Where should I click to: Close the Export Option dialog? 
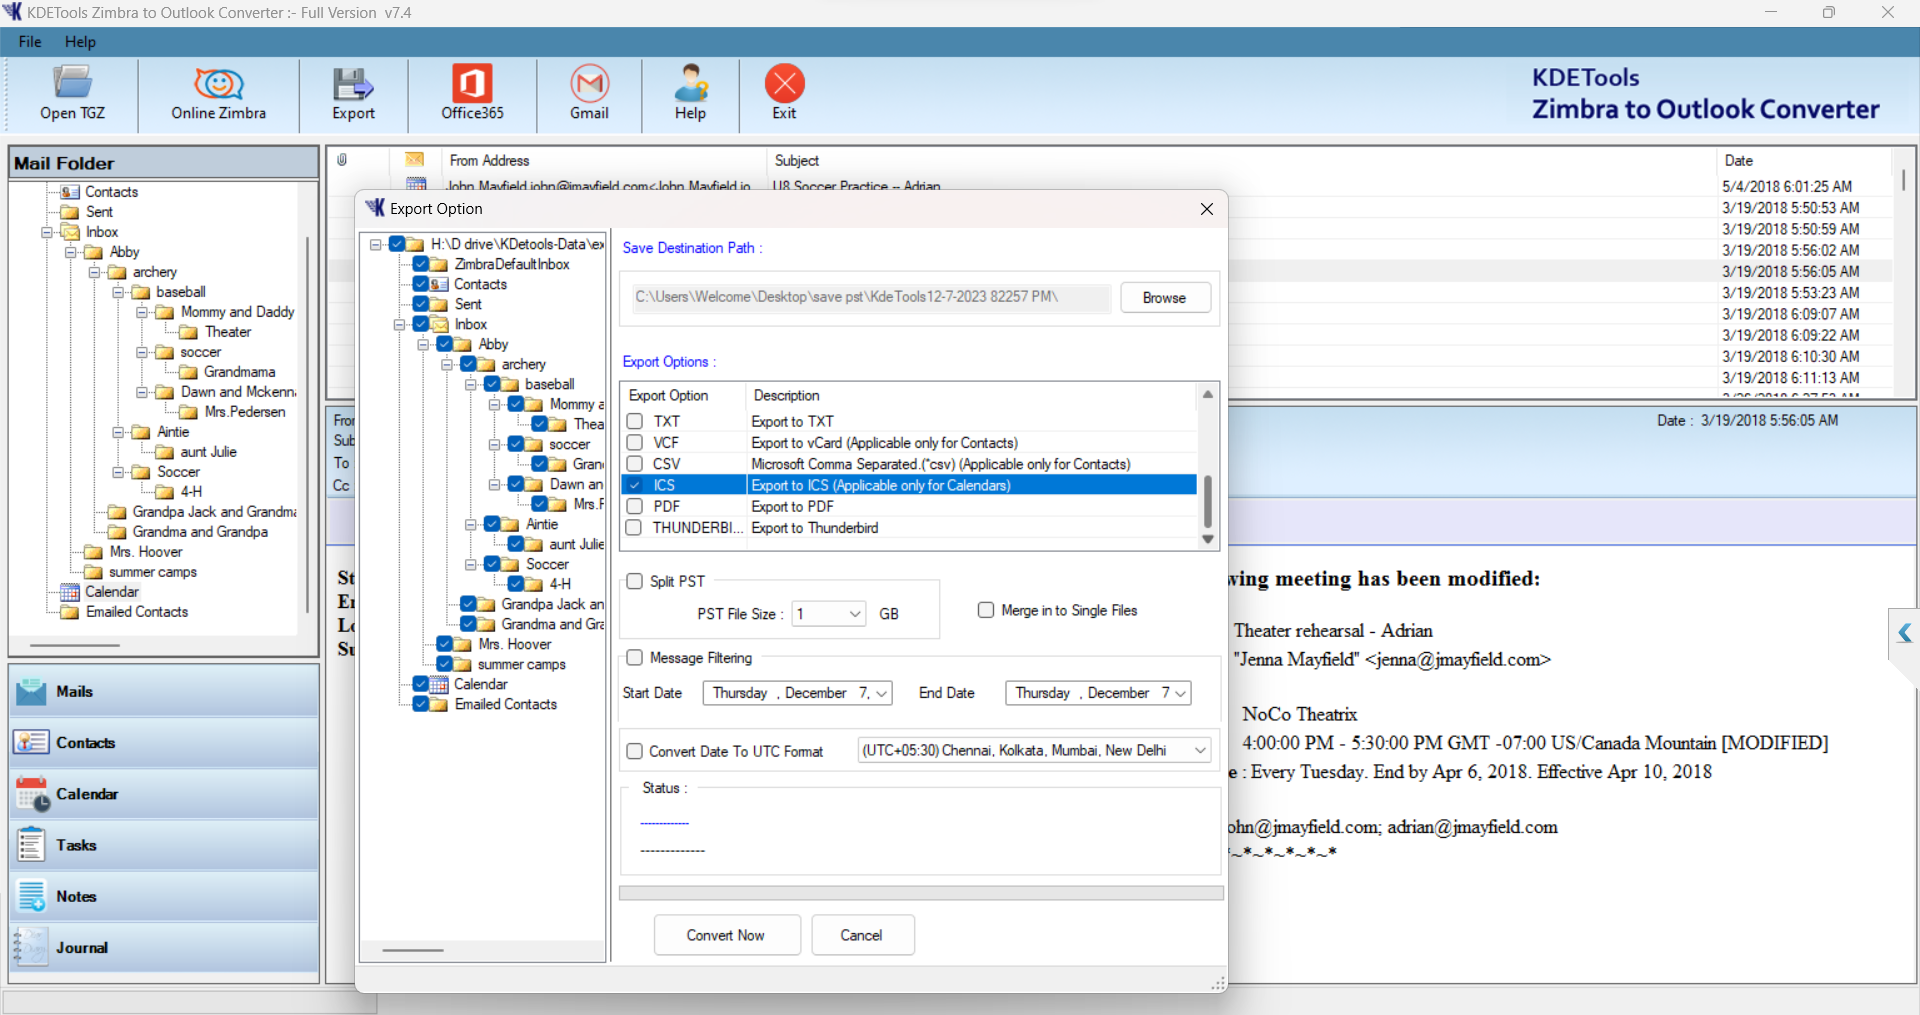[1206, 208]
